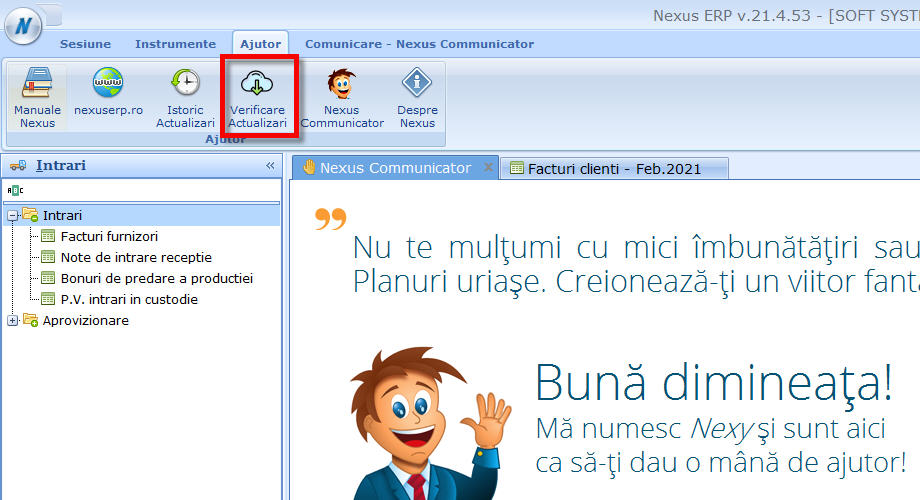This screenshot has height=500, width=920.
Task: Open the Nexus application orb menu
Action: tap(23, 26)
